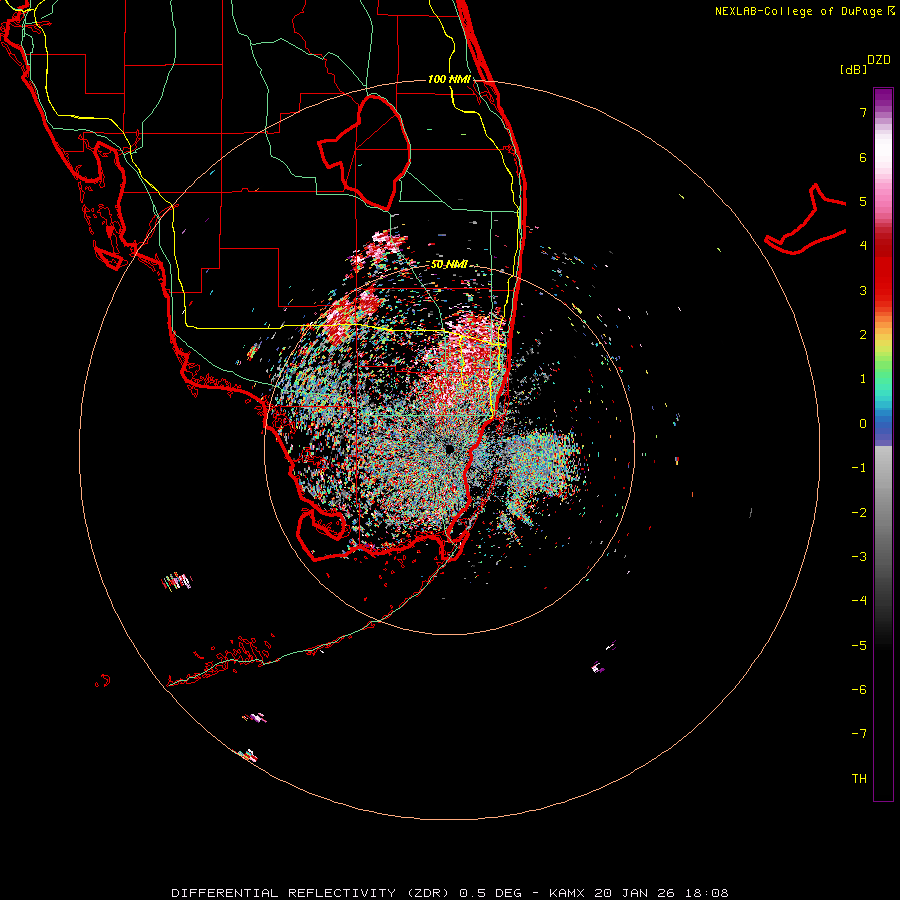Click the 100 NMI range ring label
The image size is (900, 900).
(449, 79)
